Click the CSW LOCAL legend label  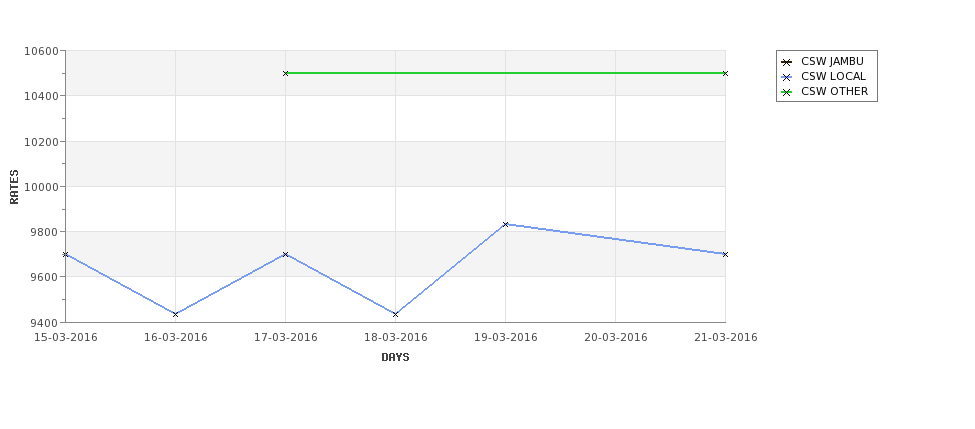833,76
